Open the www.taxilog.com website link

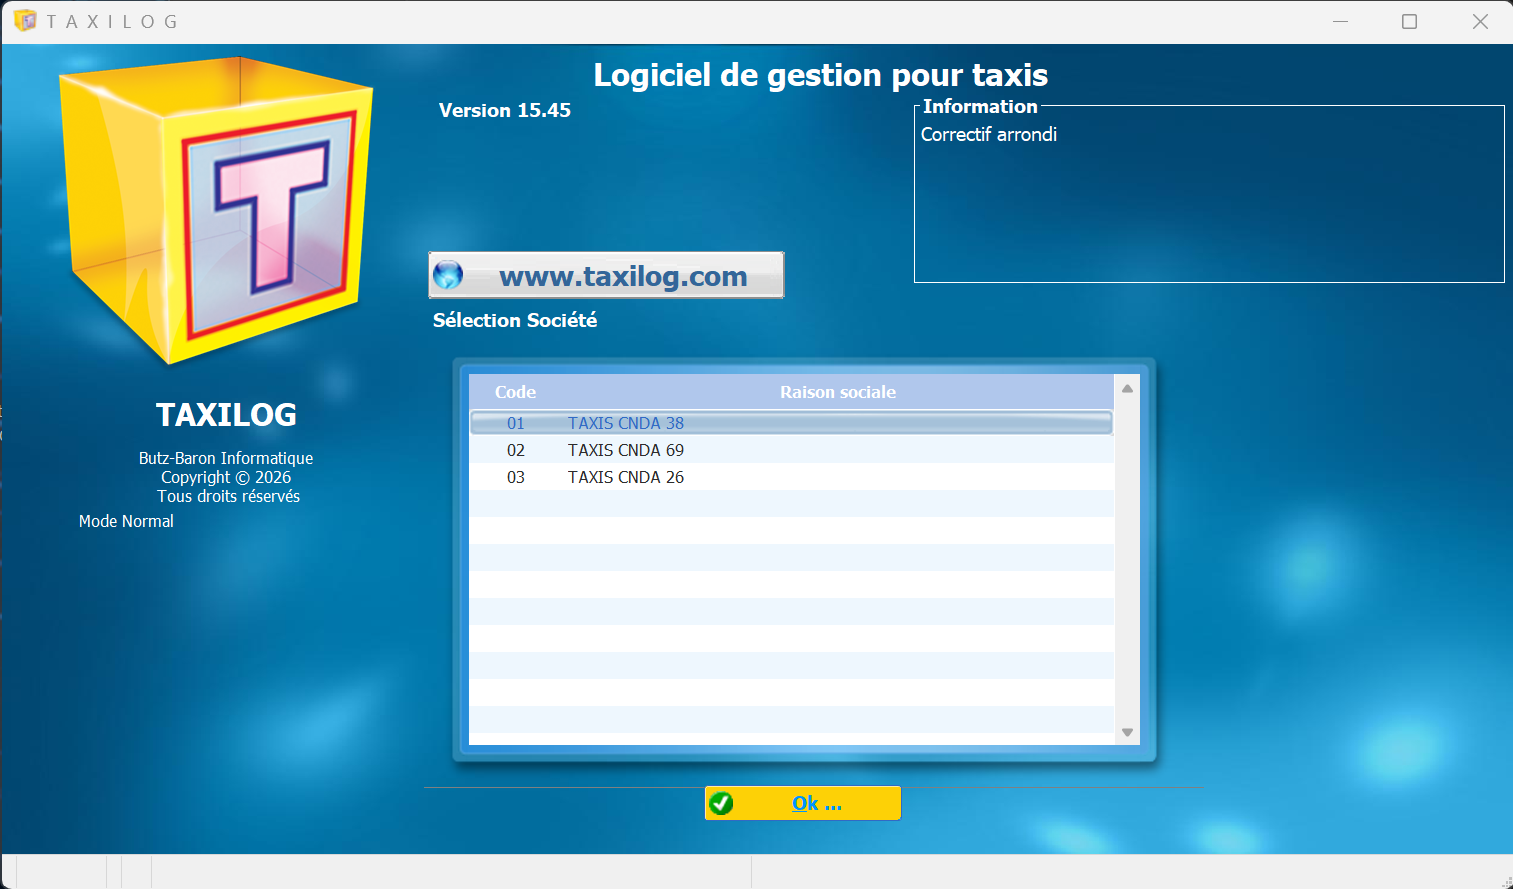tap(606, 275)
